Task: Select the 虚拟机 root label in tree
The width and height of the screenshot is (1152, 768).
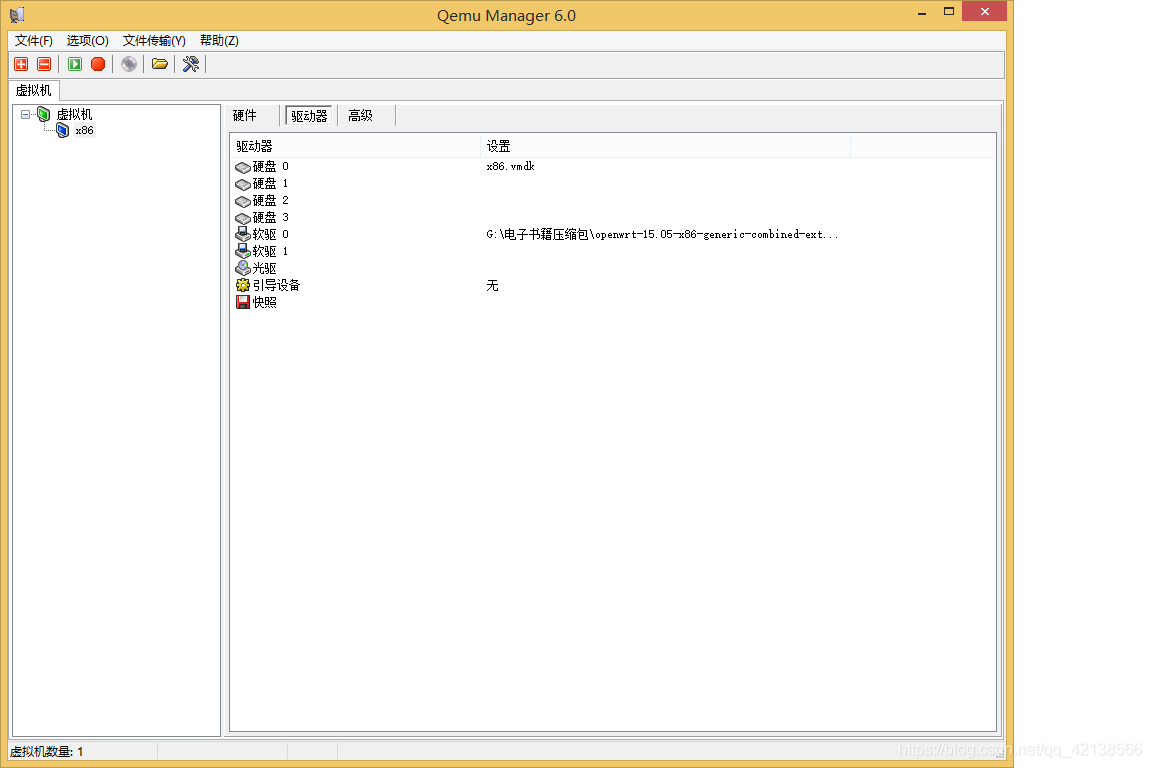Action: tap(74, 115)
